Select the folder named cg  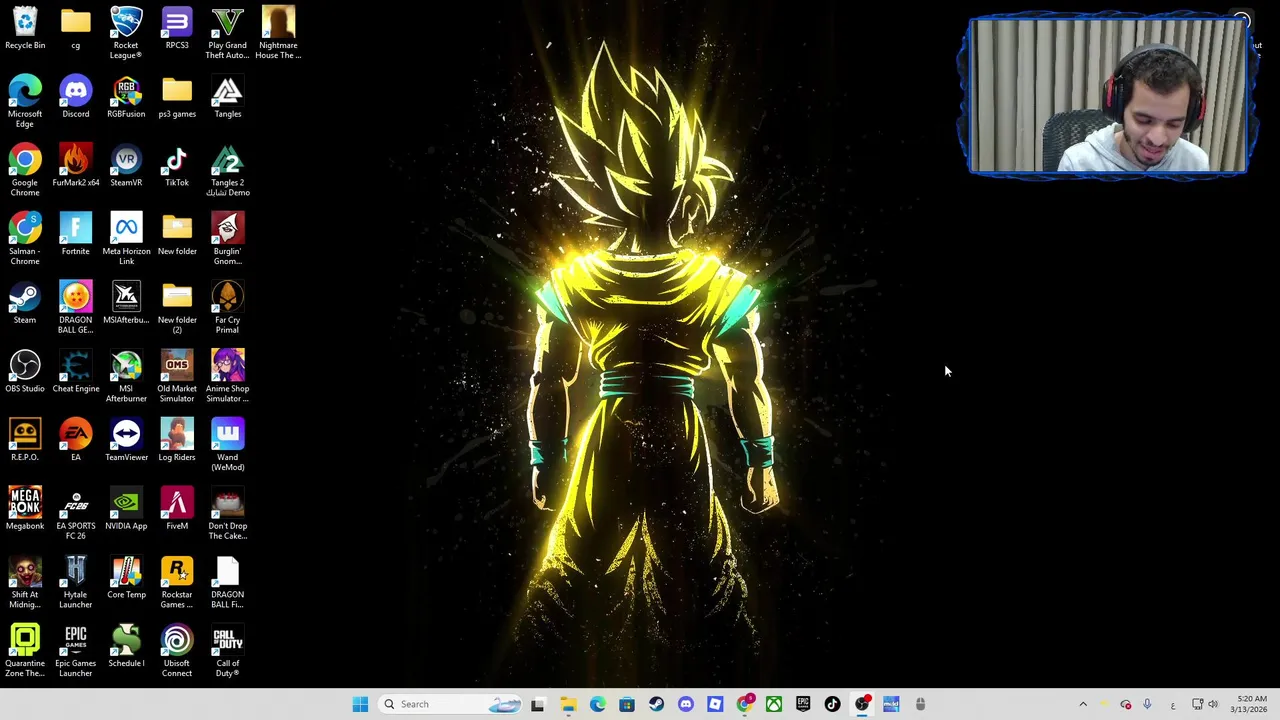[75, 27]
